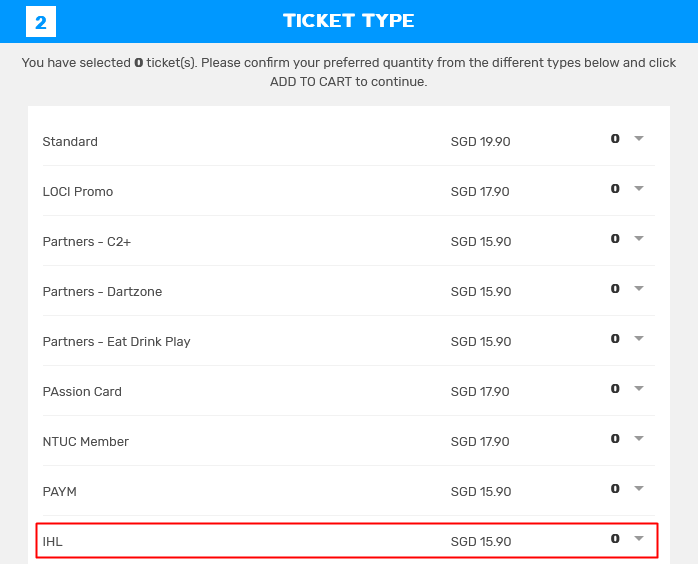Screen dimensions: 698x564
Task: Select the highlighted IHL ticket name
Action: pyautogui.click(x=53, y=542)
